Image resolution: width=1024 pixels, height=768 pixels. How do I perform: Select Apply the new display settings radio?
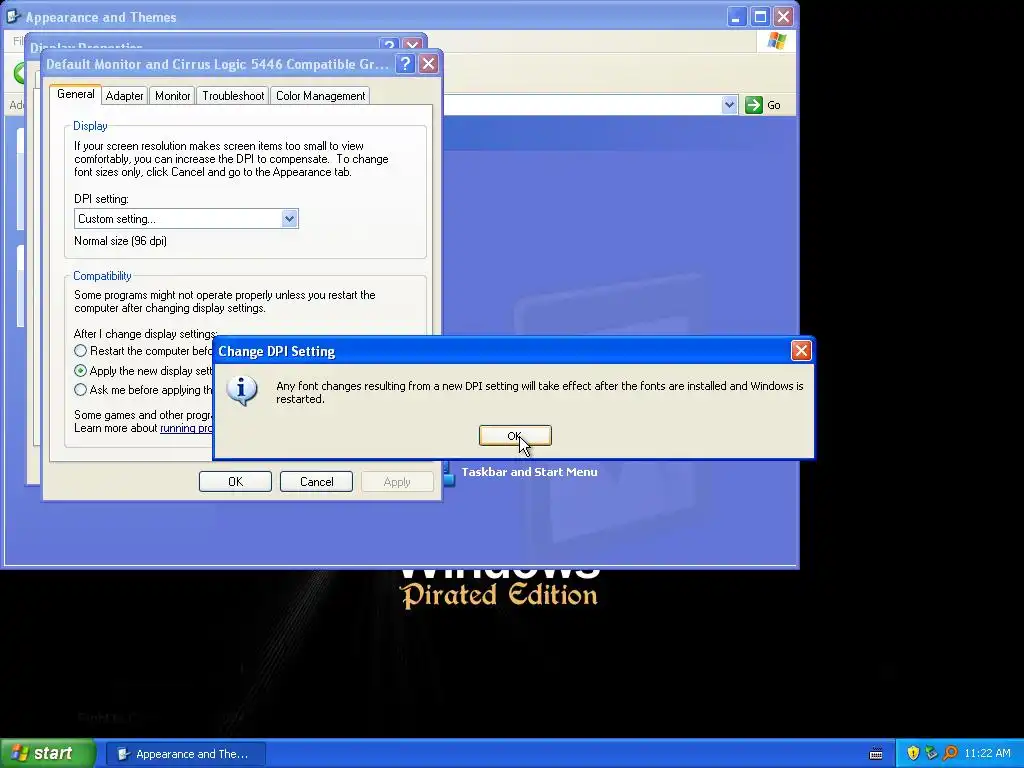(80, 370)
